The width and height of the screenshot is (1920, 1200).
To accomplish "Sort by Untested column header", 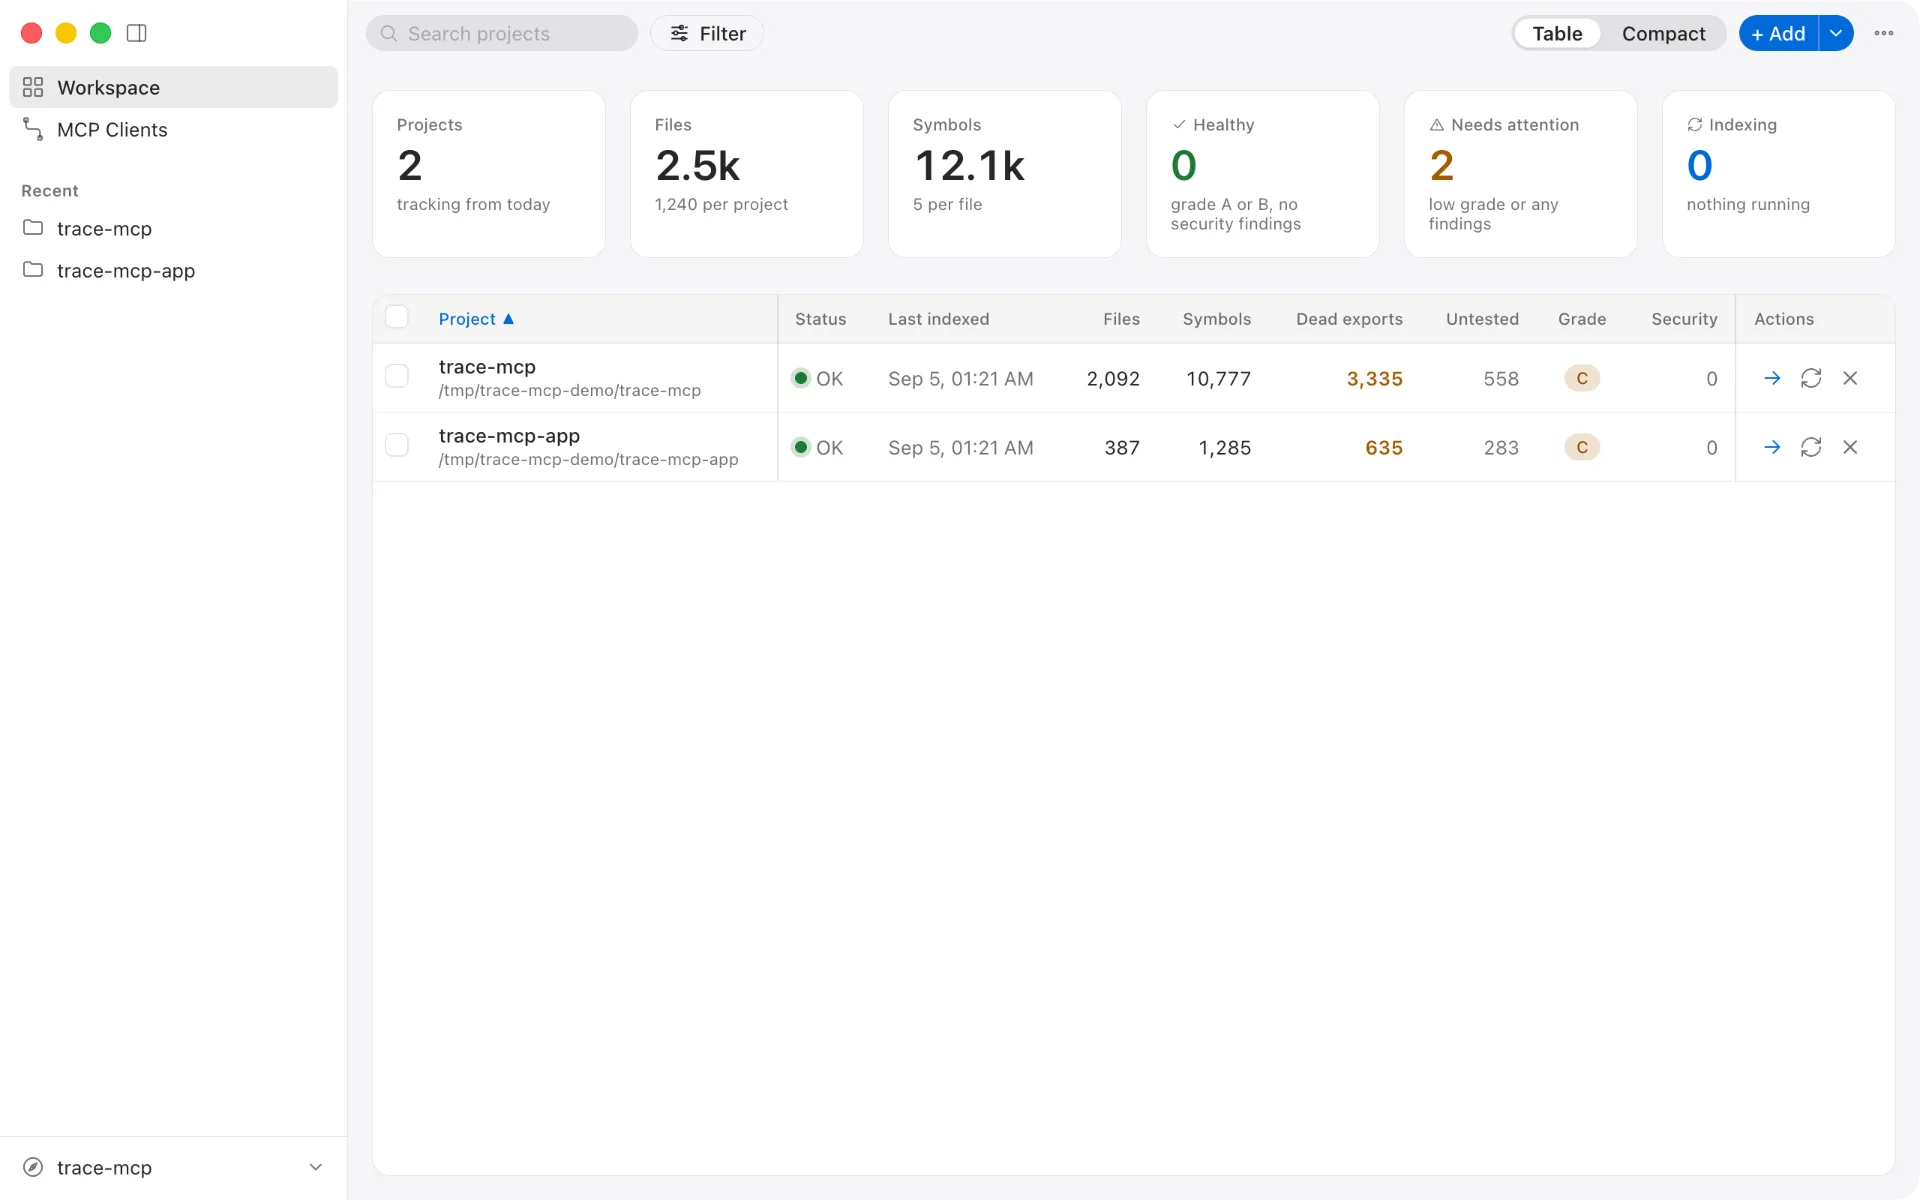I will [1482, 319].
